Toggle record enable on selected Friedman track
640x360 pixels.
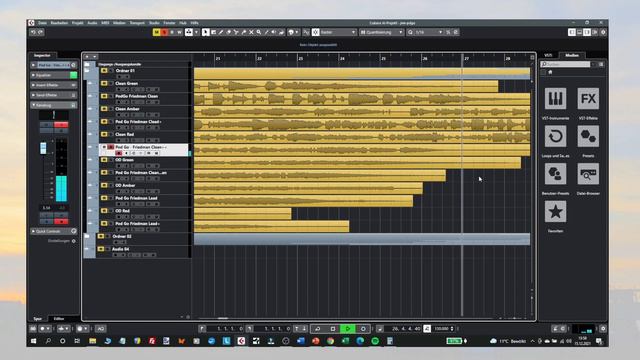[119, 153]
